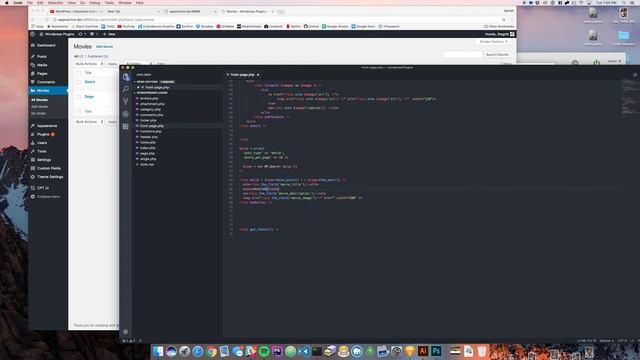Open Terminal from the dock
Image resolution: width=640 pixels, height=360 pixels.
pos(317,351)
